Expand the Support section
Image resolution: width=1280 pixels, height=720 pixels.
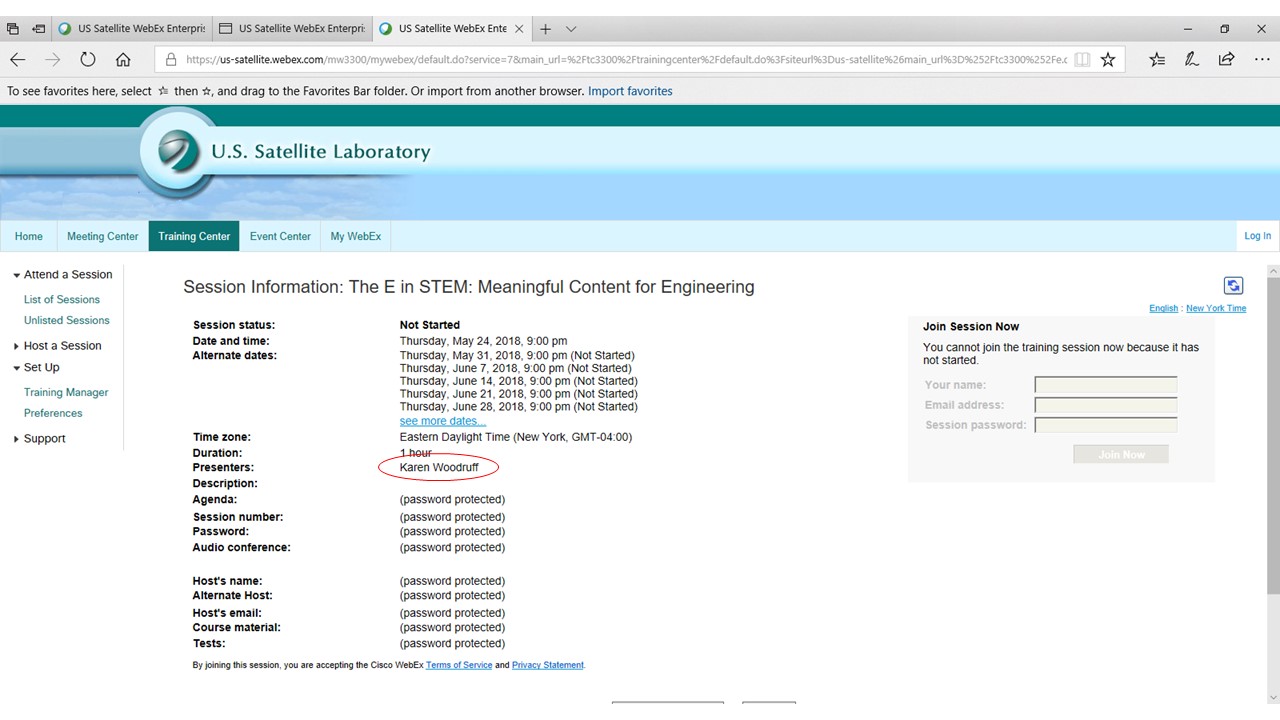click(x=17, y=439)
